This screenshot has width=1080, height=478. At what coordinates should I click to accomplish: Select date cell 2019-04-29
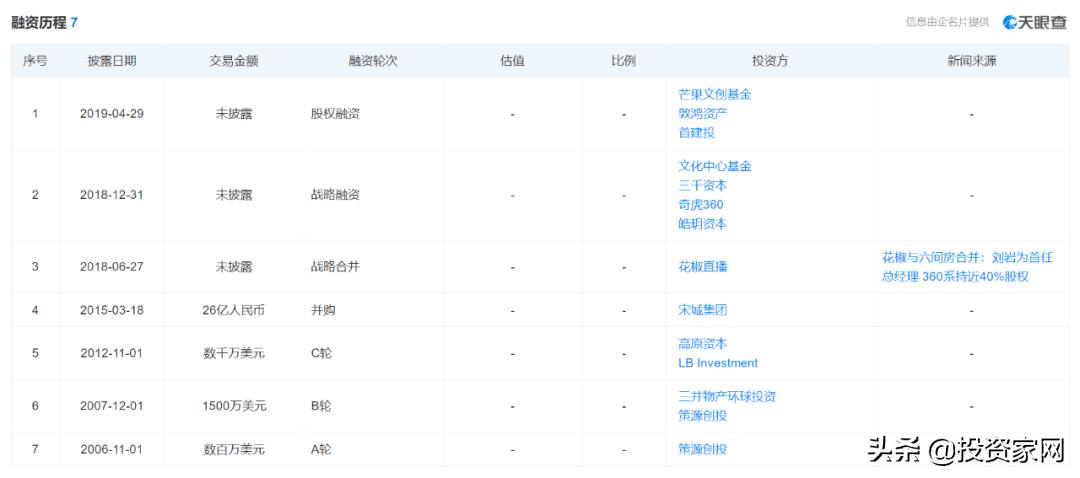[x=112, y=114]
